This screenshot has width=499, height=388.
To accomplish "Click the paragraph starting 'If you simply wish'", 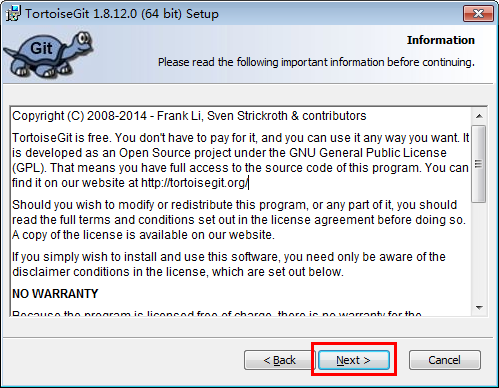I will [x=229, y=264].
